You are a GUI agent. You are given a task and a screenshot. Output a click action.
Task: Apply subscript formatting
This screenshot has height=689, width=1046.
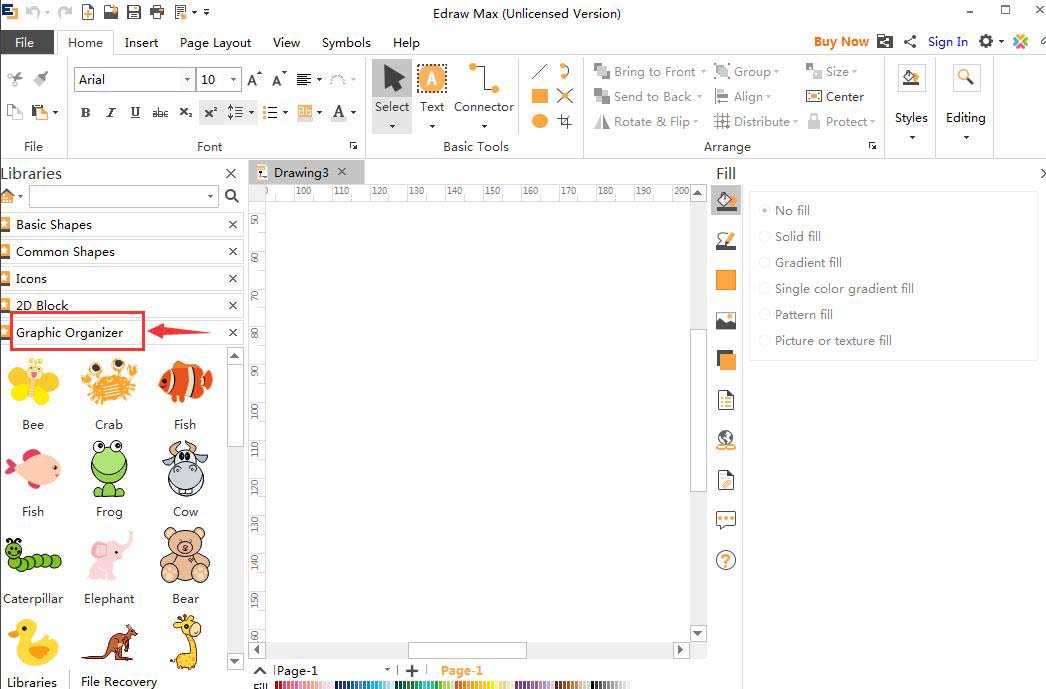tap(186, 112)
